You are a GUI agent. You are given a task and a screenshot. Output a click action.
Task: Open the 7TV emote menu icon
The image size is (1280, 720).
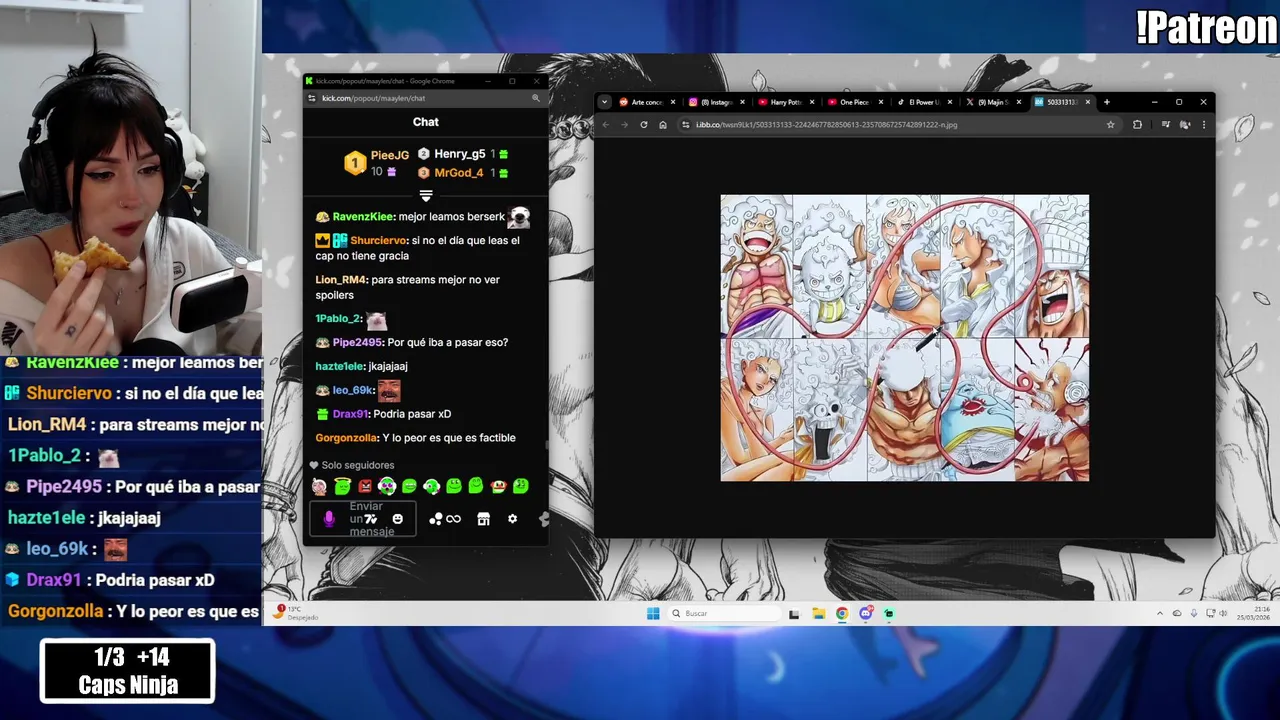pos(371,519)
